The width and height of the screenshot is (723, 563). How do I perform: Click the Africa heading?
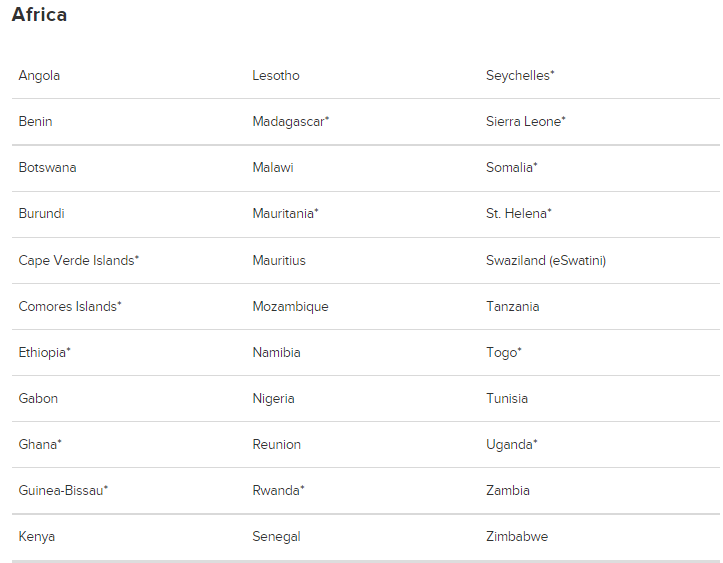point(39,15)
